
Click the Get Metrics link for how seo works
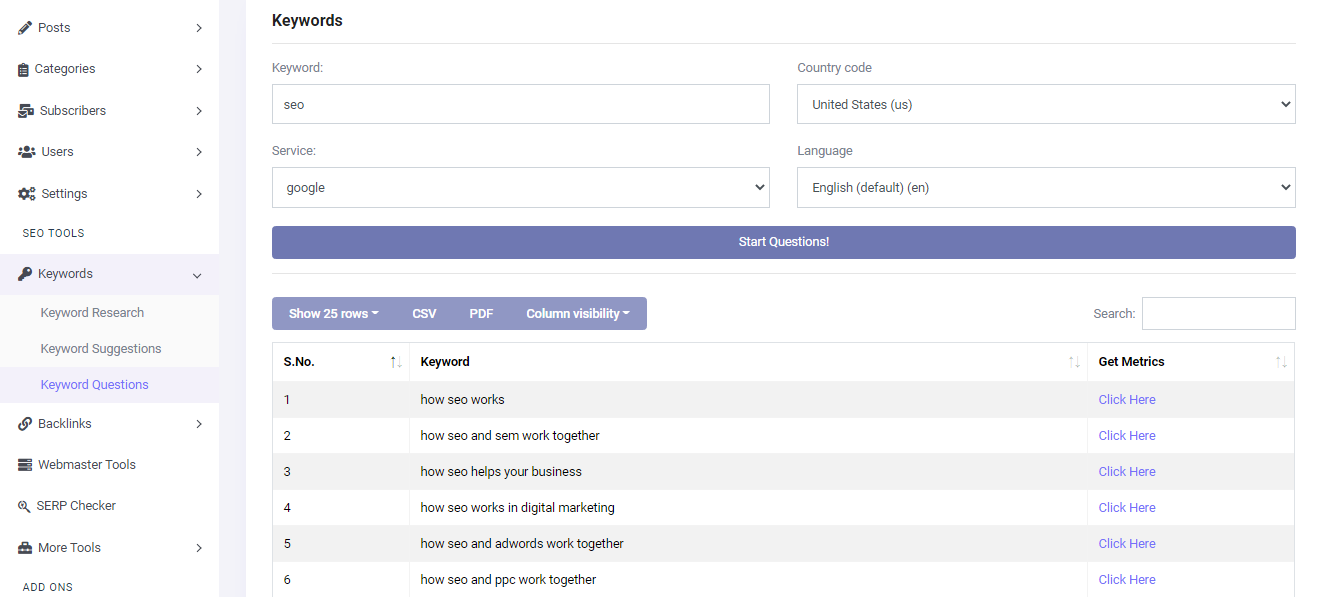pyautogui.click(x=1127, y=399)
